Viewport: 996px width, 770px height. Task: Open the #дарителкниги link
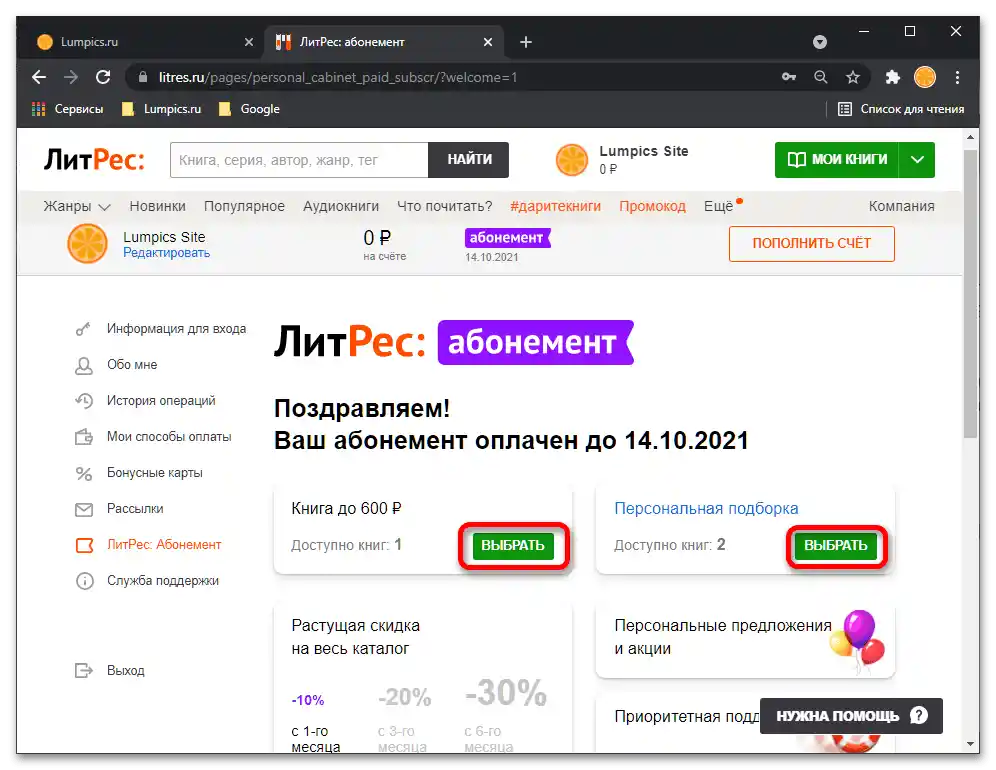click(555, 206)
